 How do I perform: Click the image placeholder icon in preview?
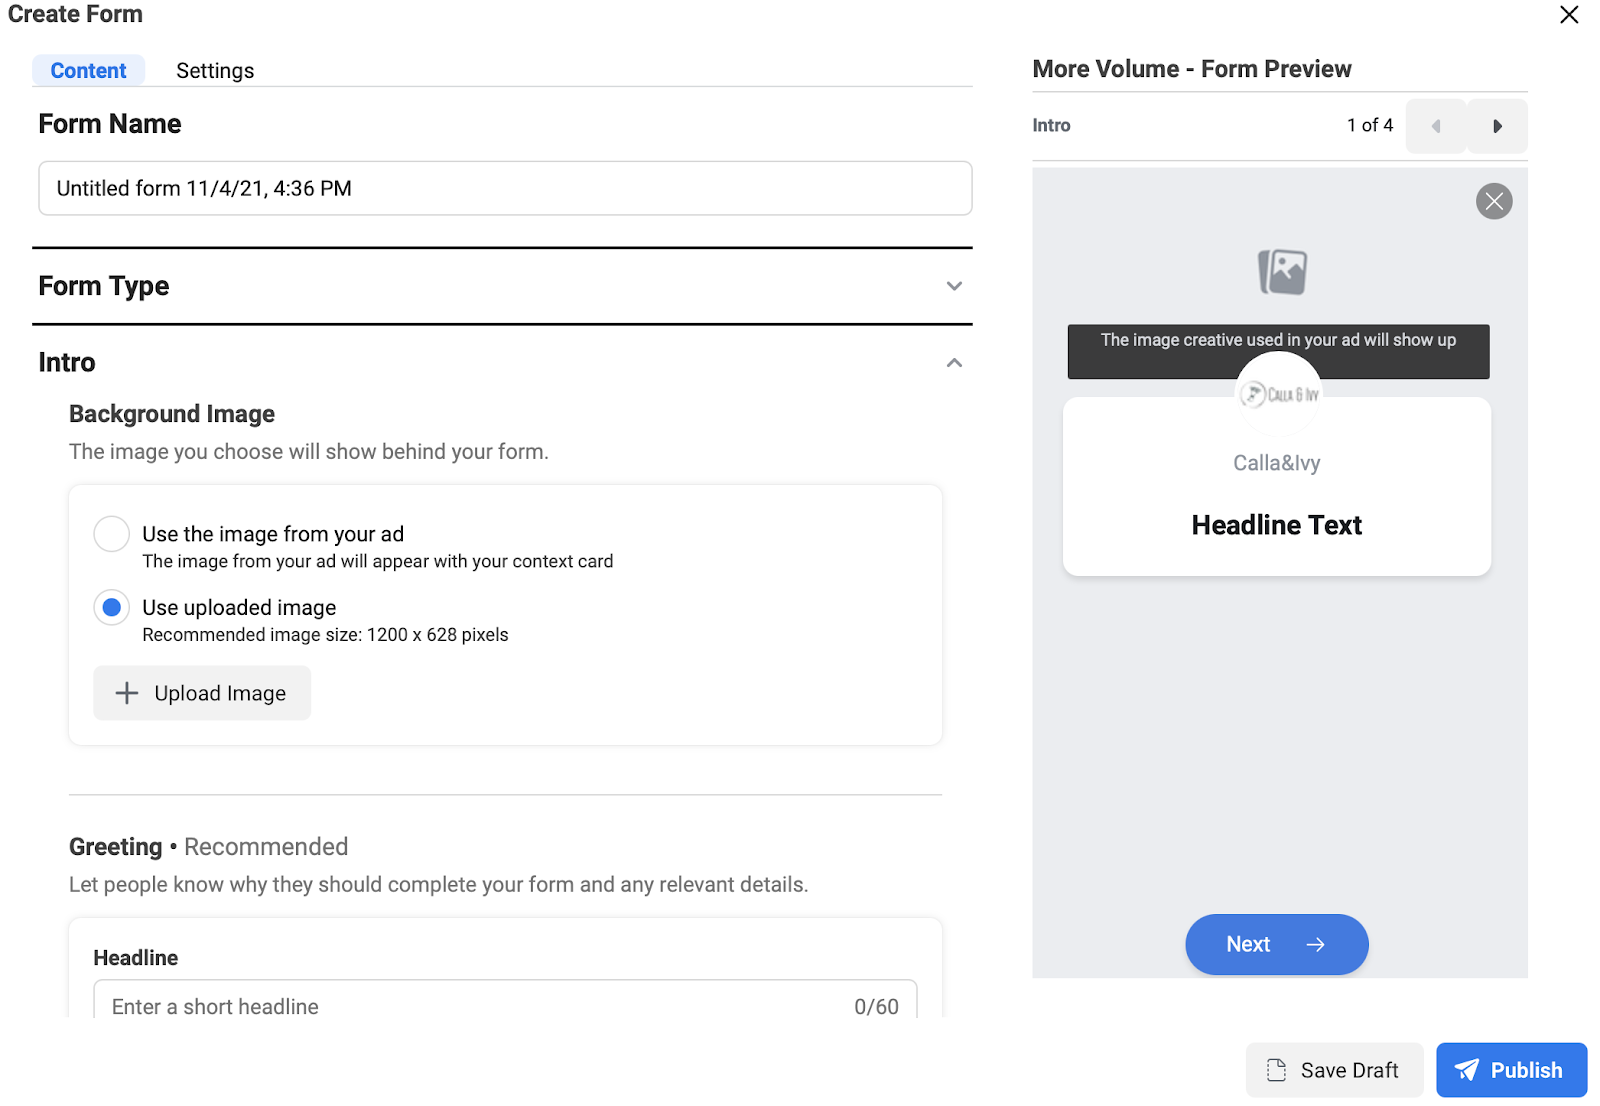click(1282, 272)
